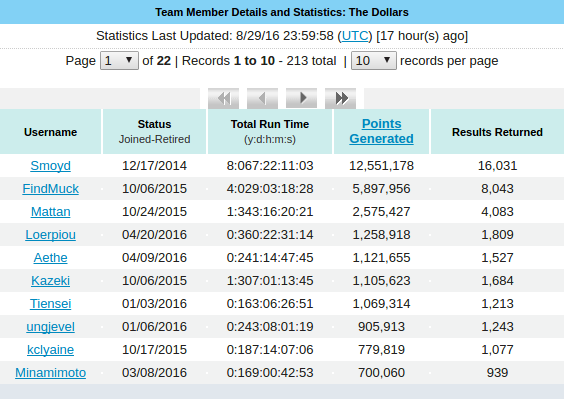Select the Aethe username link

[x=50, y=258]
